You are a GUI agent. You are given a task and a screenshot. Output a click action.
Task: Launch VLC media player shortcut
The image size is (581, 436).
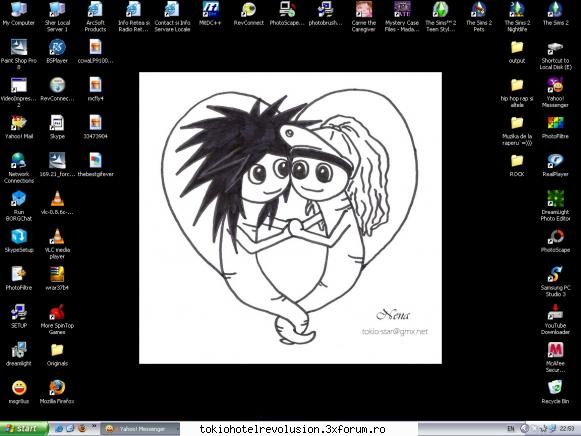[x=57, y=244]
